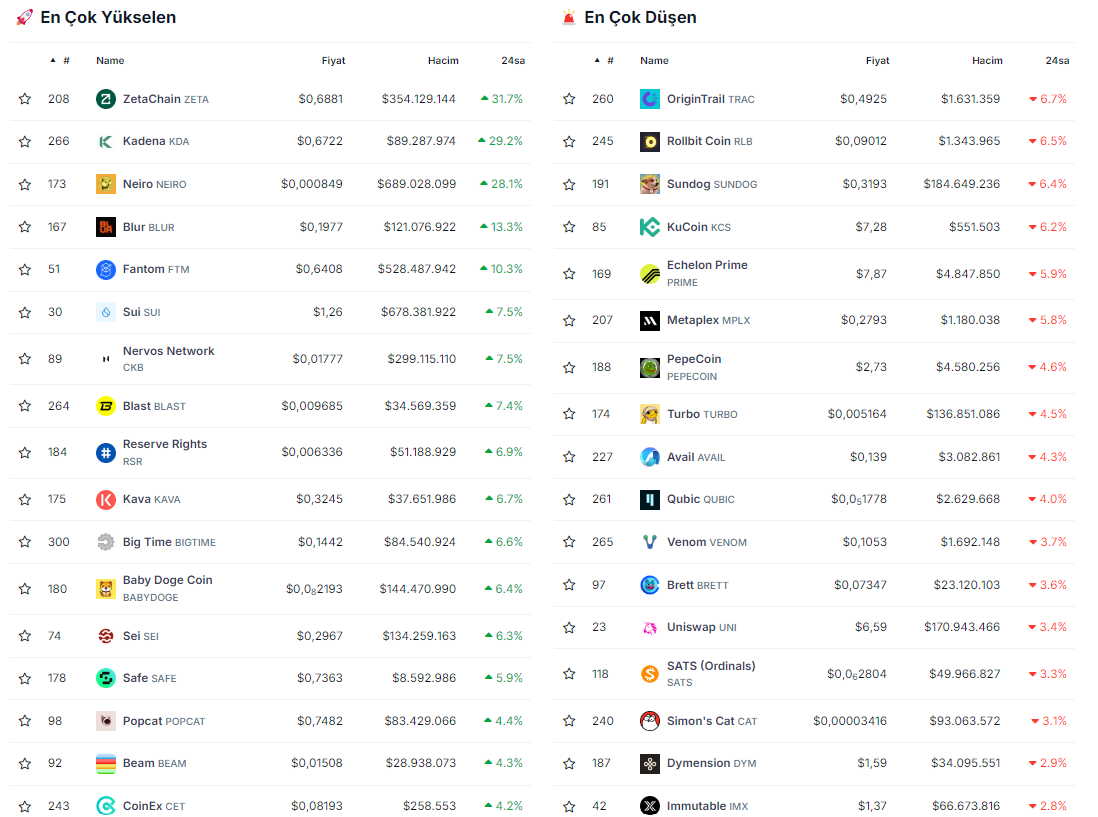Toggle favorite star for Turbo
Image resolution: width=1098 pixels, height=817 pixels.
pos(569,414)
